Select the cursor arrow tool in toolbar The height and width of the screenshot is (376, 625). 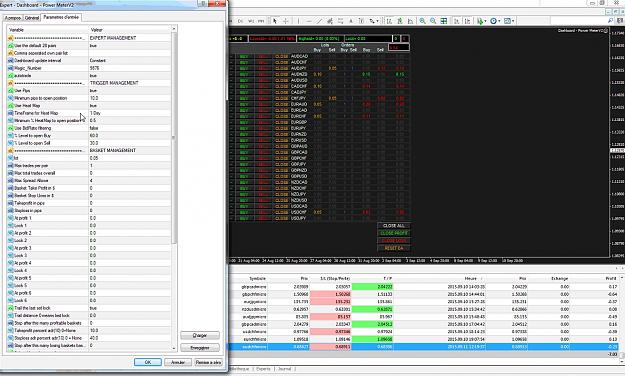tap(275, 21)
